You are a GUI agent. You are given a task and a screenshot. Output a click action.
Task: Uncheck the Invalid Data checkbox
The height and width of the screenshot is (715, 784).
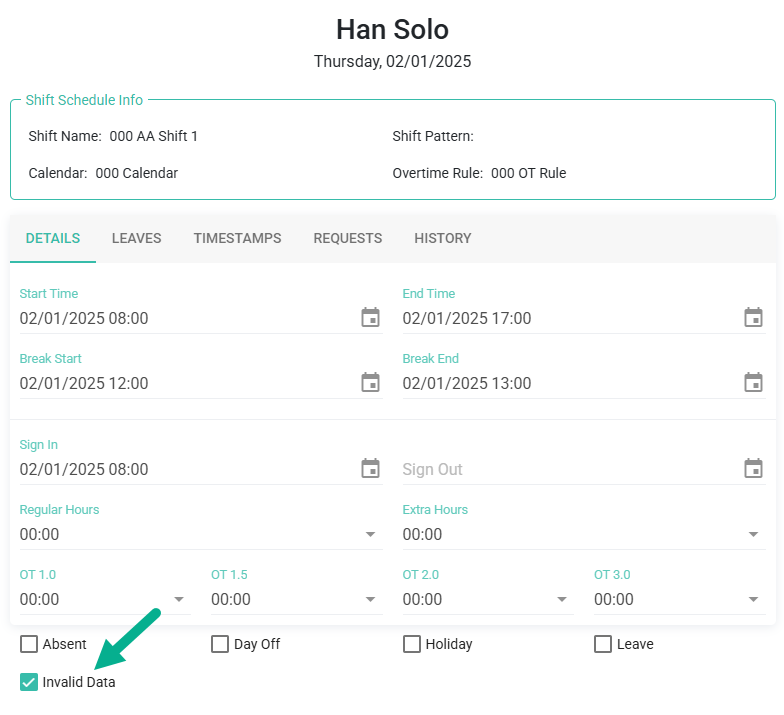[x=29, y=682]
